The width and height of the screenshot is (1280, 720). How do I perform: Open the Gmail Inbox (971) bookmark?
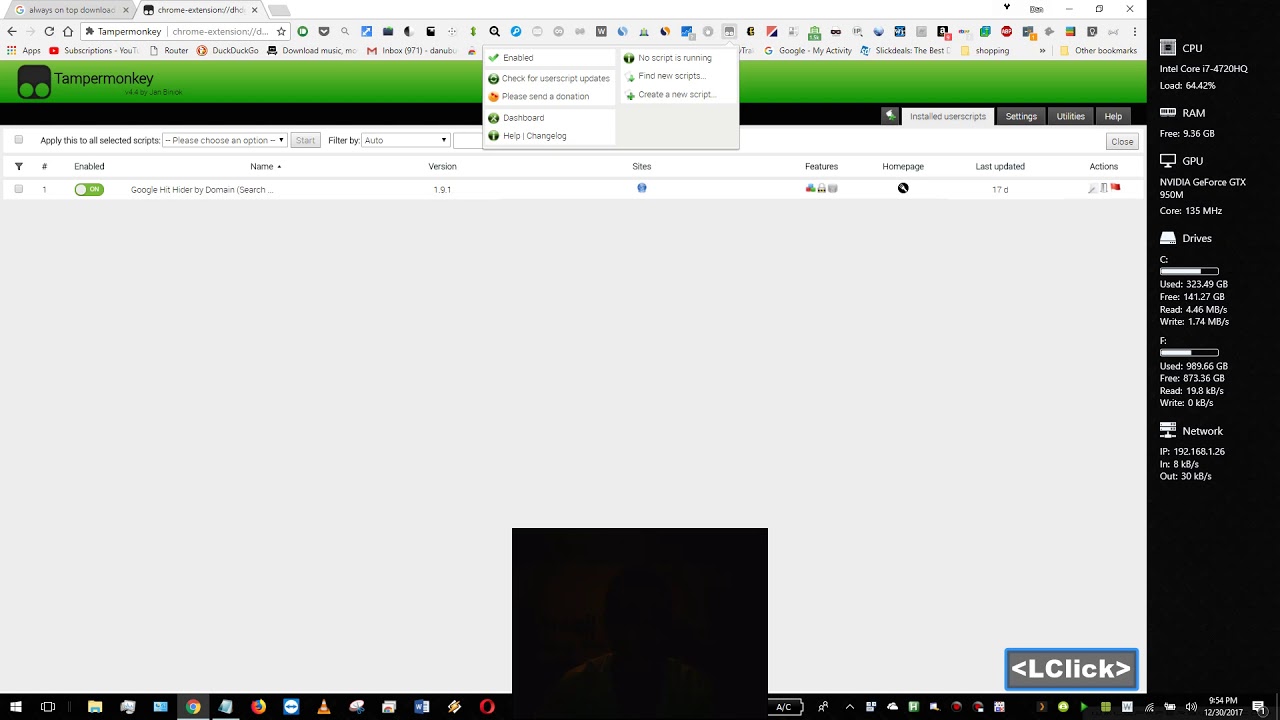[x=412, y=51]
